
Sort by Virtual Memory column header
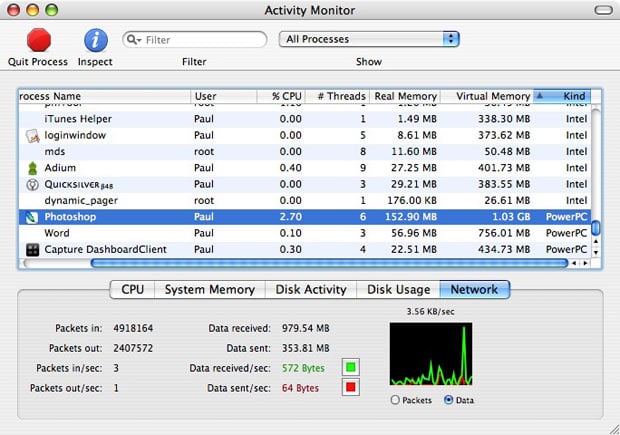tap(487, 96)
